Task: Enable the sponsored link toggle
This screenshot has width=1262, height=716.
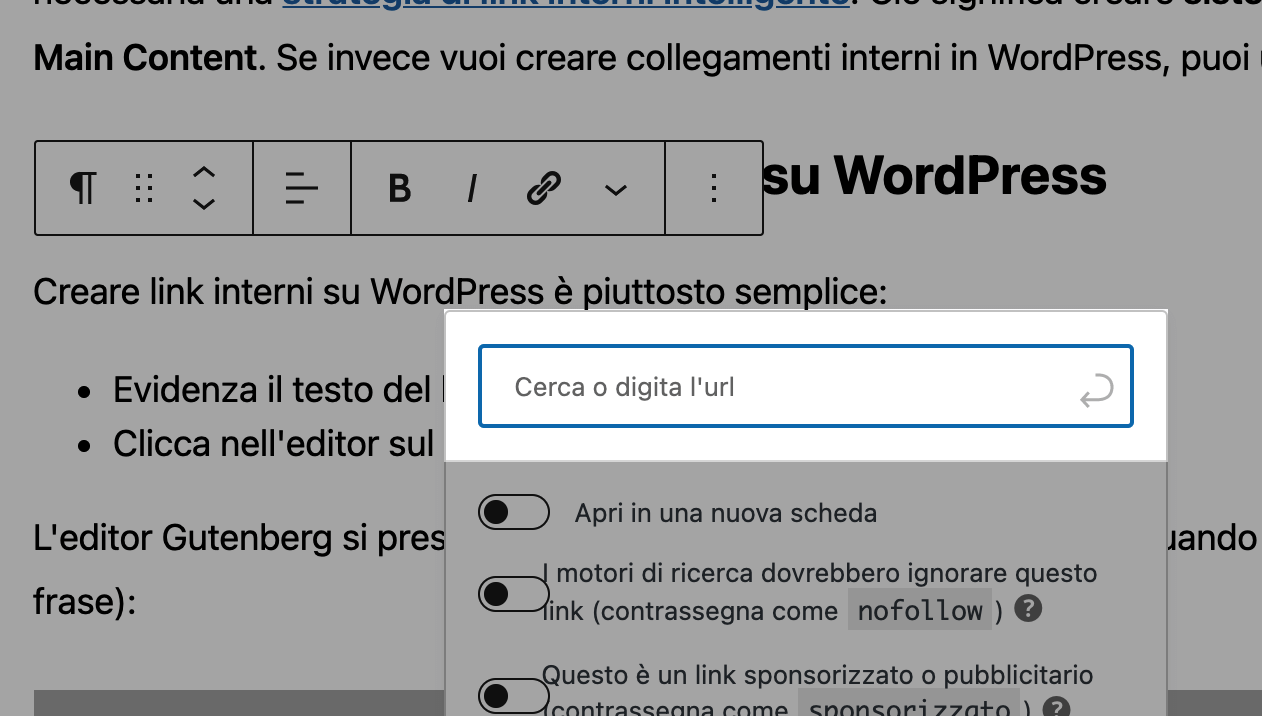Action: 514,696
